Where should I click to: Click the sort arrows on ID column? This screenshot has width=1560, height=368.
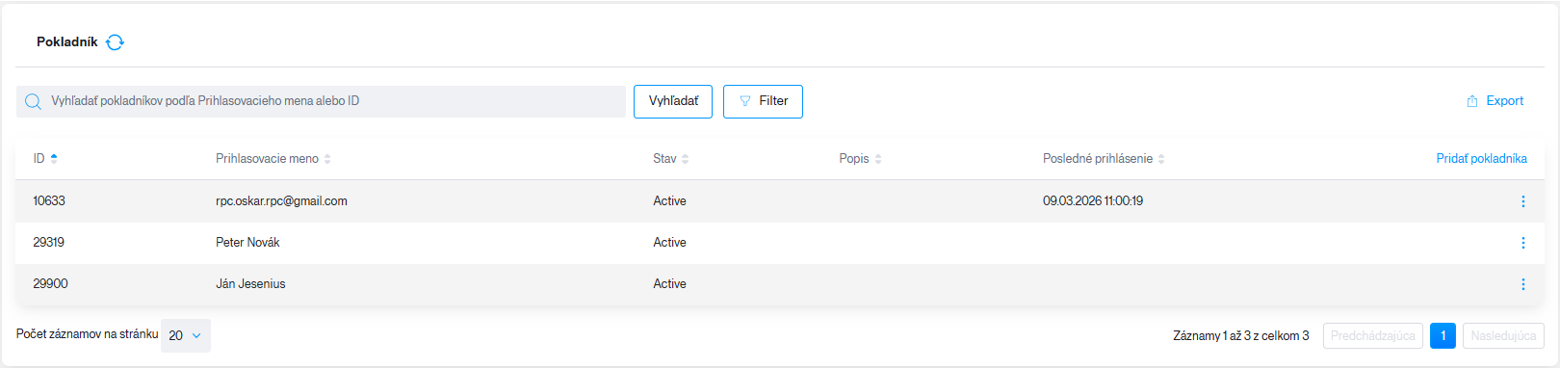click(x=54, y=159)
